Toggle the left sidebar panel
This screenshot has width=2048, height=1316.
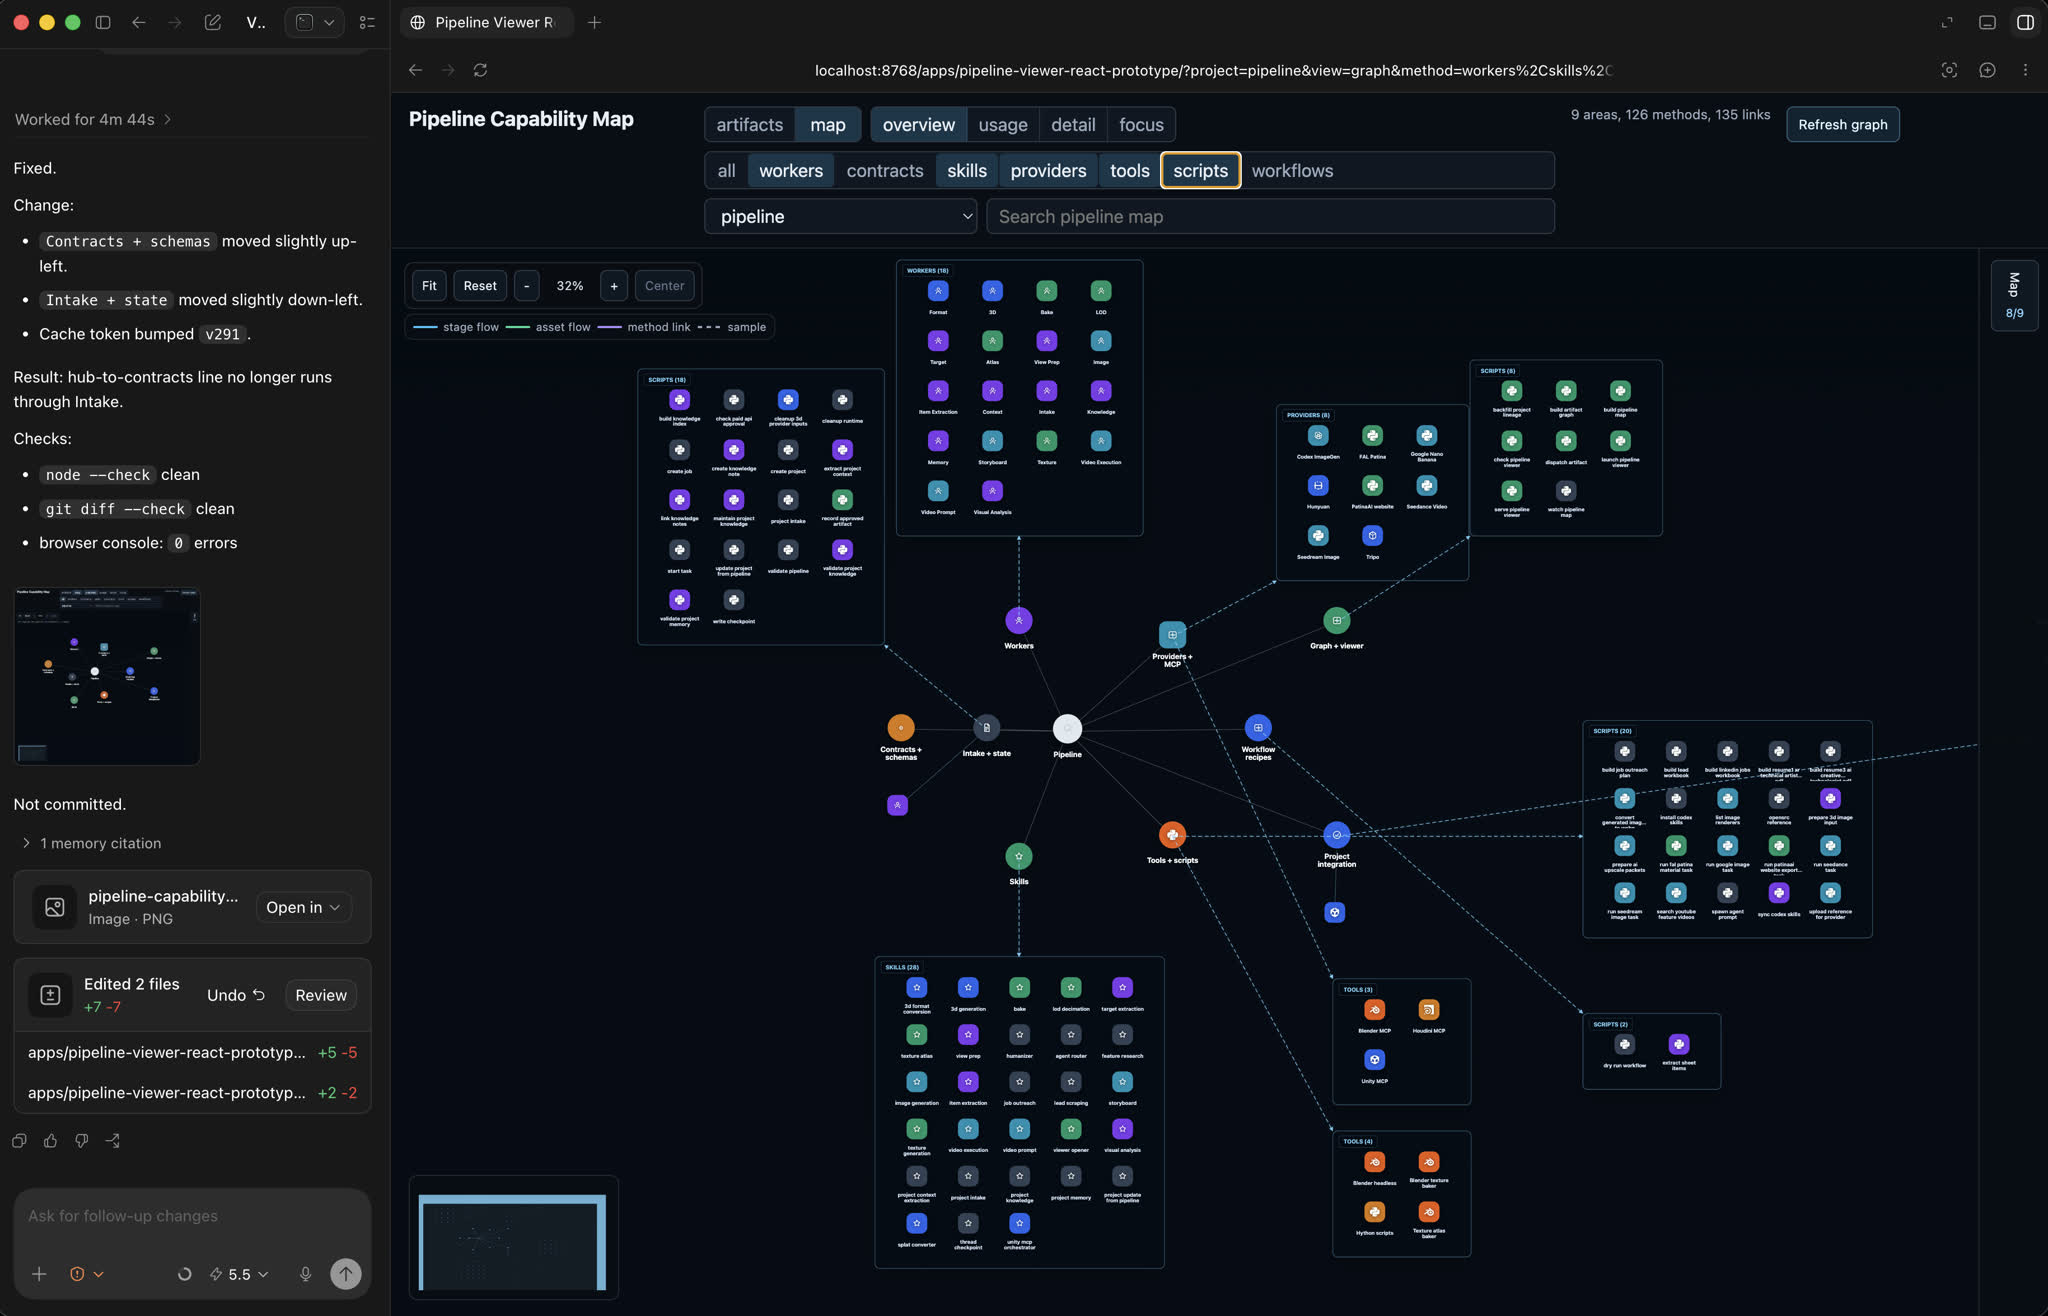pos(102,22)
